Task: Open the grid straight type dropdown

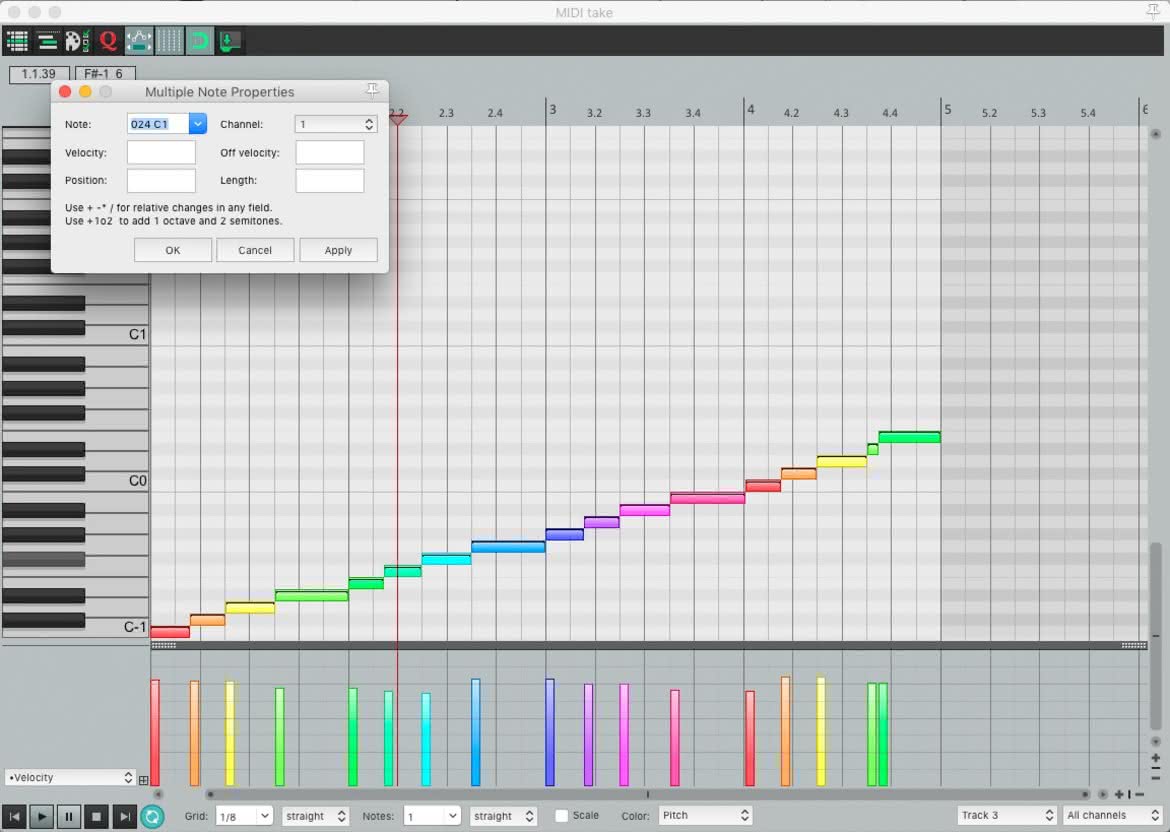Action: tap(315, 816)
